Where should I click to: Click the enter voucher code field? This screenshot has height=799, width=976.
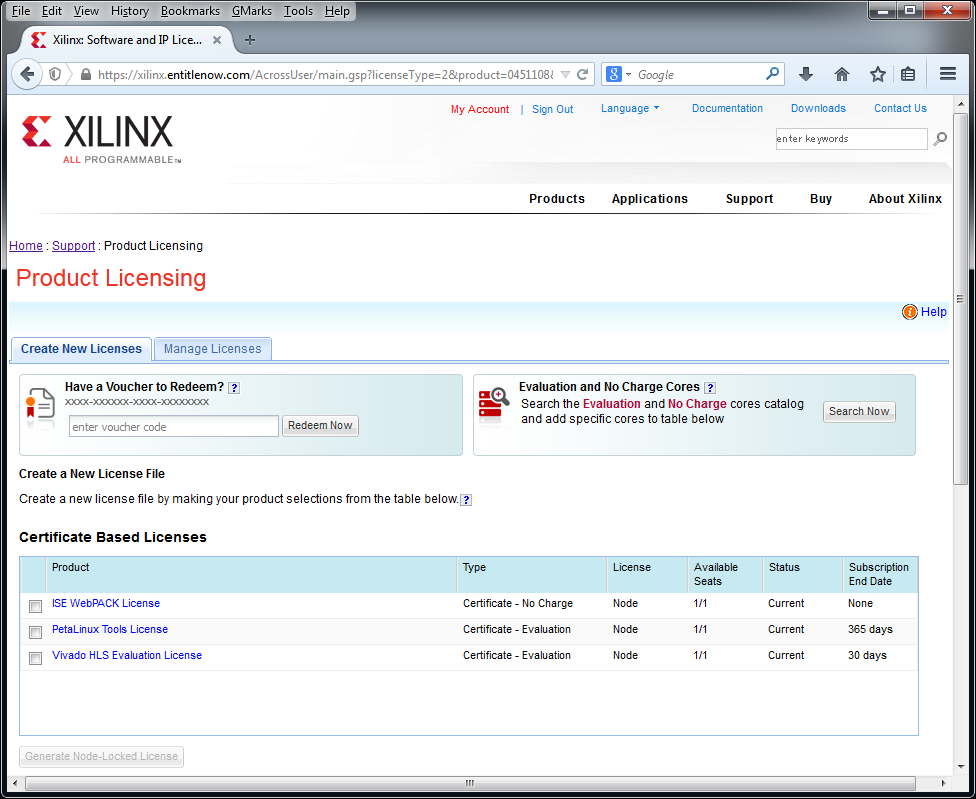coord(174,427)
